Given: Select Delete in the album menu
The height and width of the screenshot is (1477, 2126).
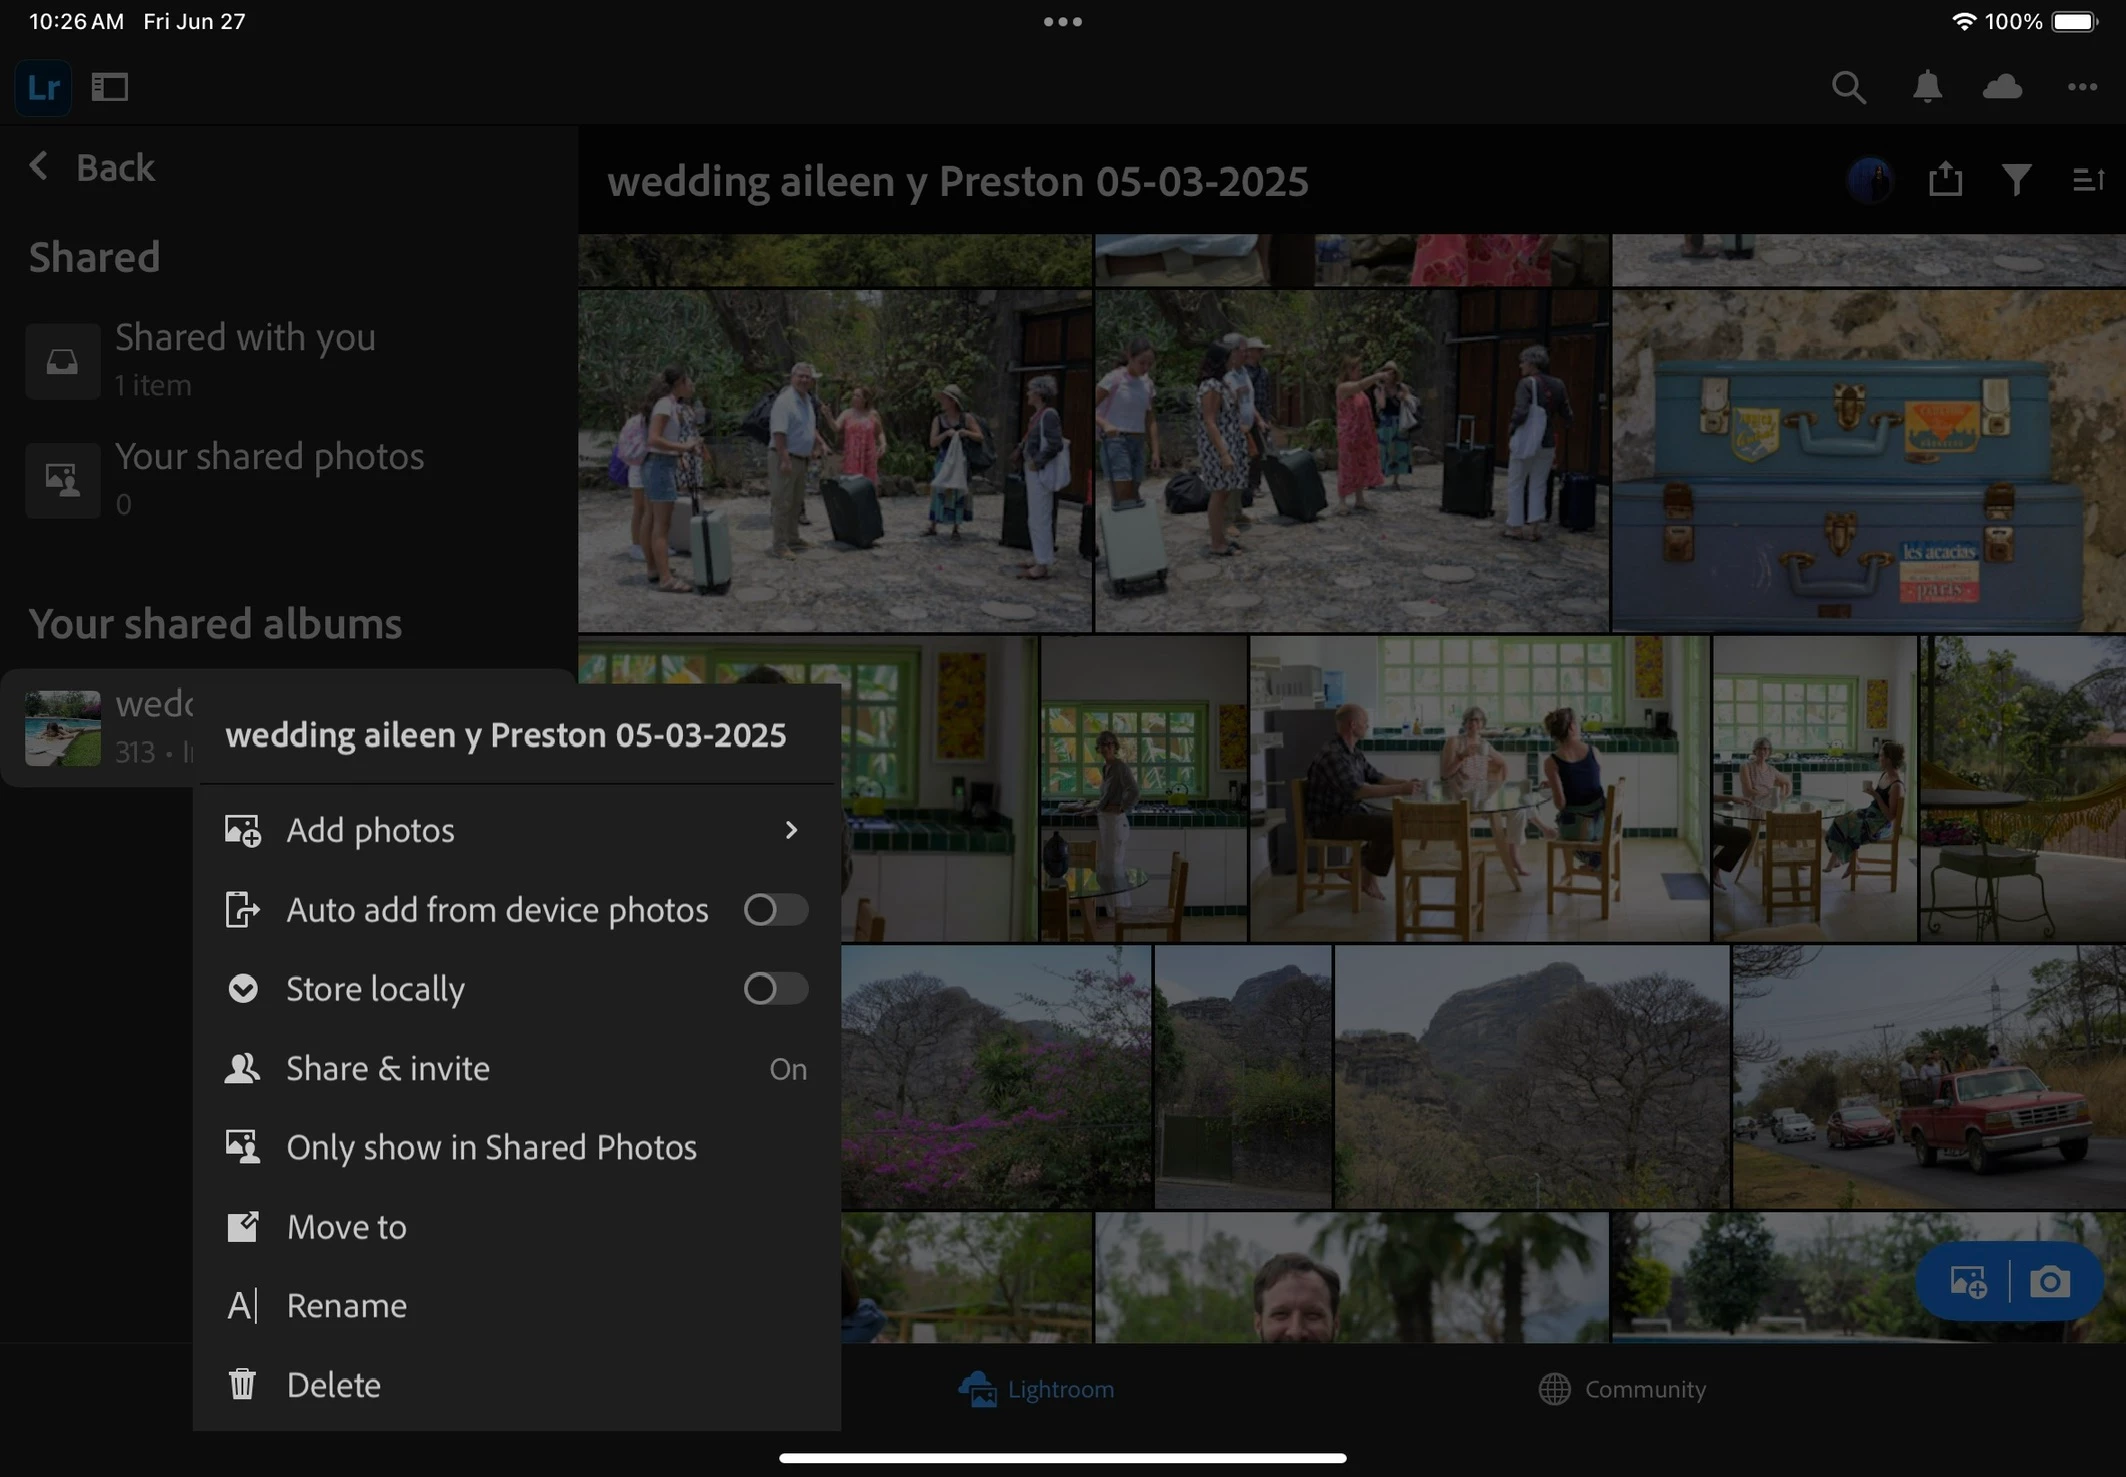Looking at the screenshot, I should pyautogui.click(x=333, y=1385).
